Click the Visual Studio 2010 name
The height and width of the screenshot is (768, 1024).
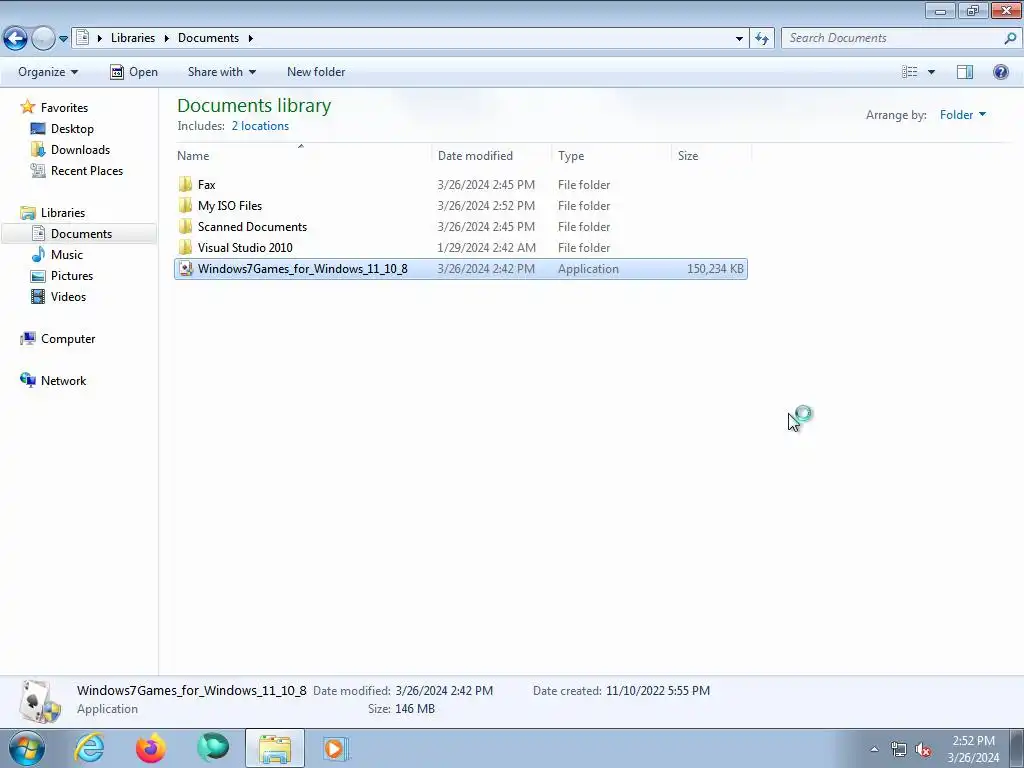tap(245, 248)
